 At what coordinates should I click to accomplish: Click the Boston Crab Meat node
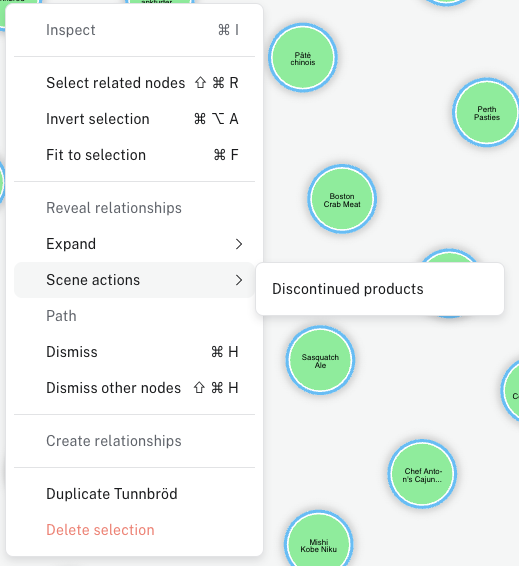point(342,199)
